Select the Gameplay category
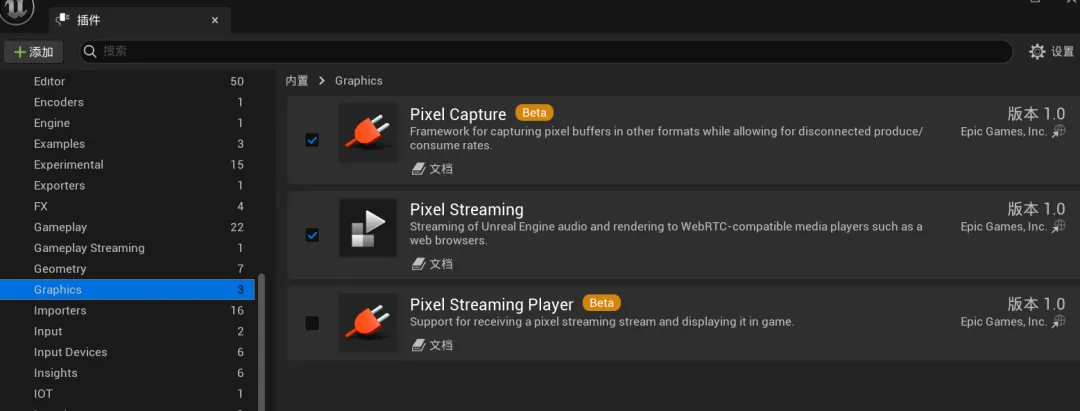1080x411 pixels. [127, 227]
